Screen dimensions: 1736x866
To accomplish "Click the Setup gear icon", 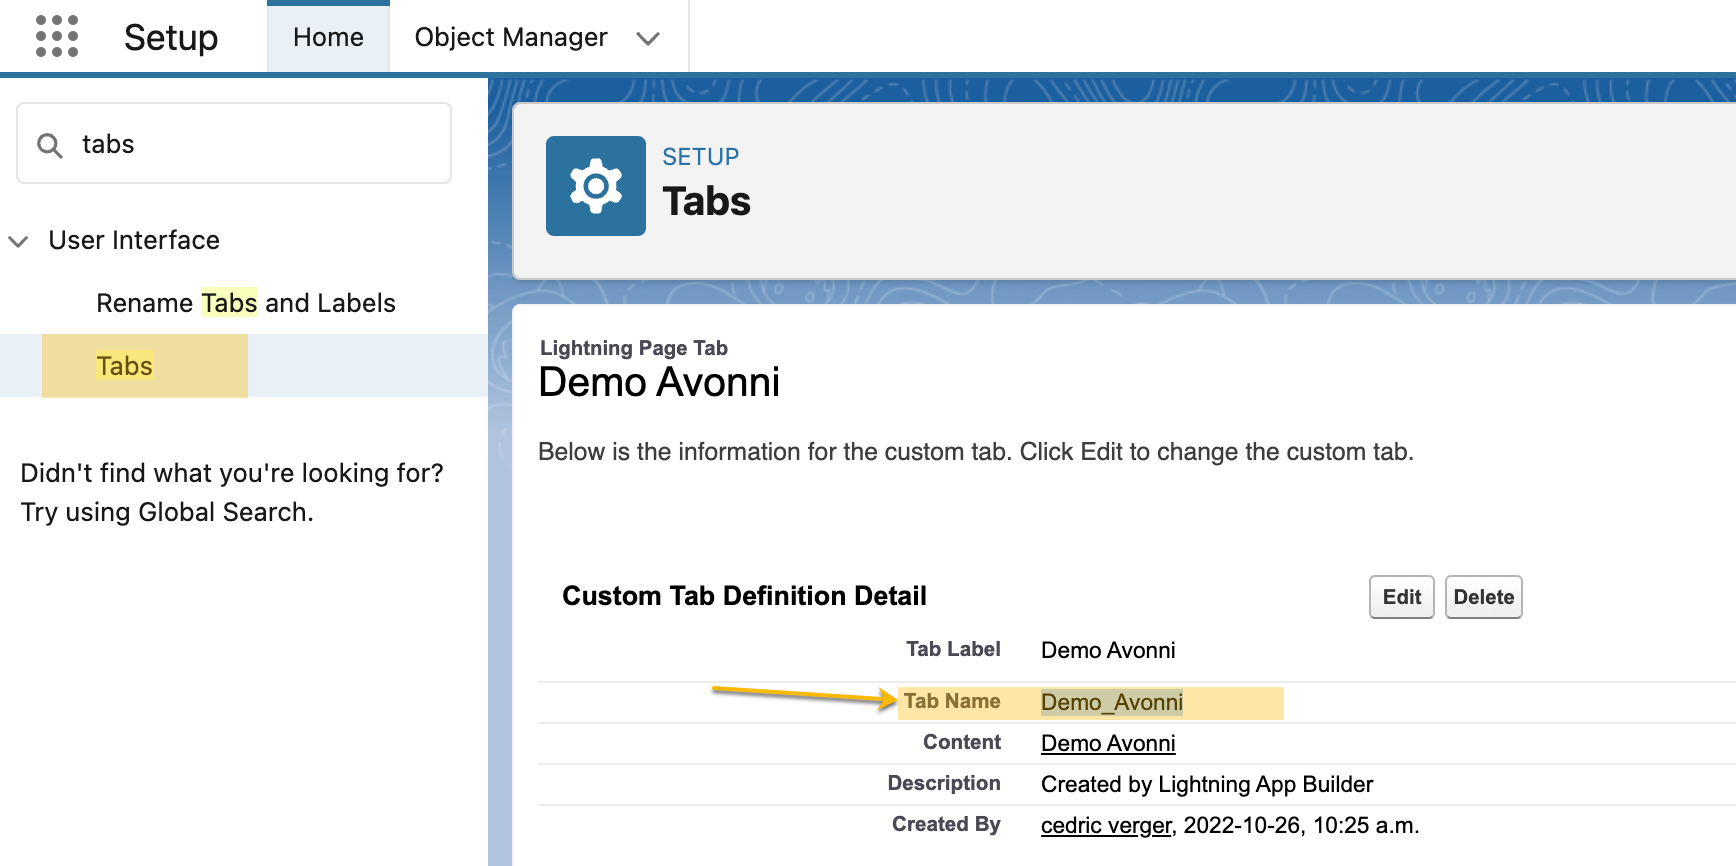I will (596, 186).
